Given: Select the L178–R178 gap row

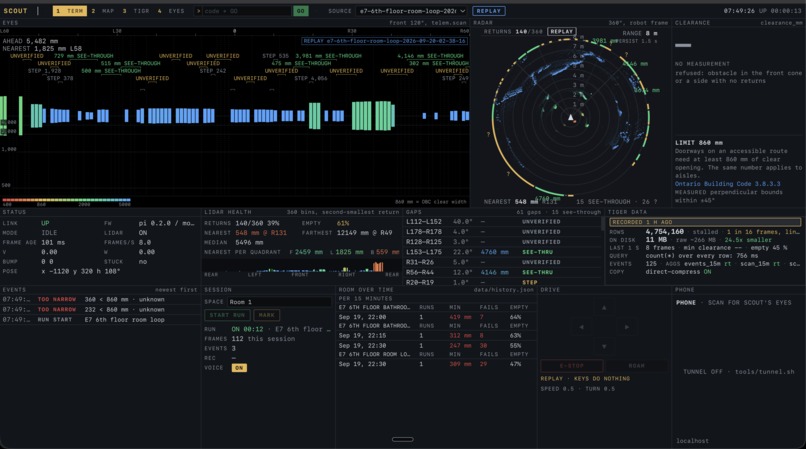Looking at the screenshot, I should [x=502, y=232].
